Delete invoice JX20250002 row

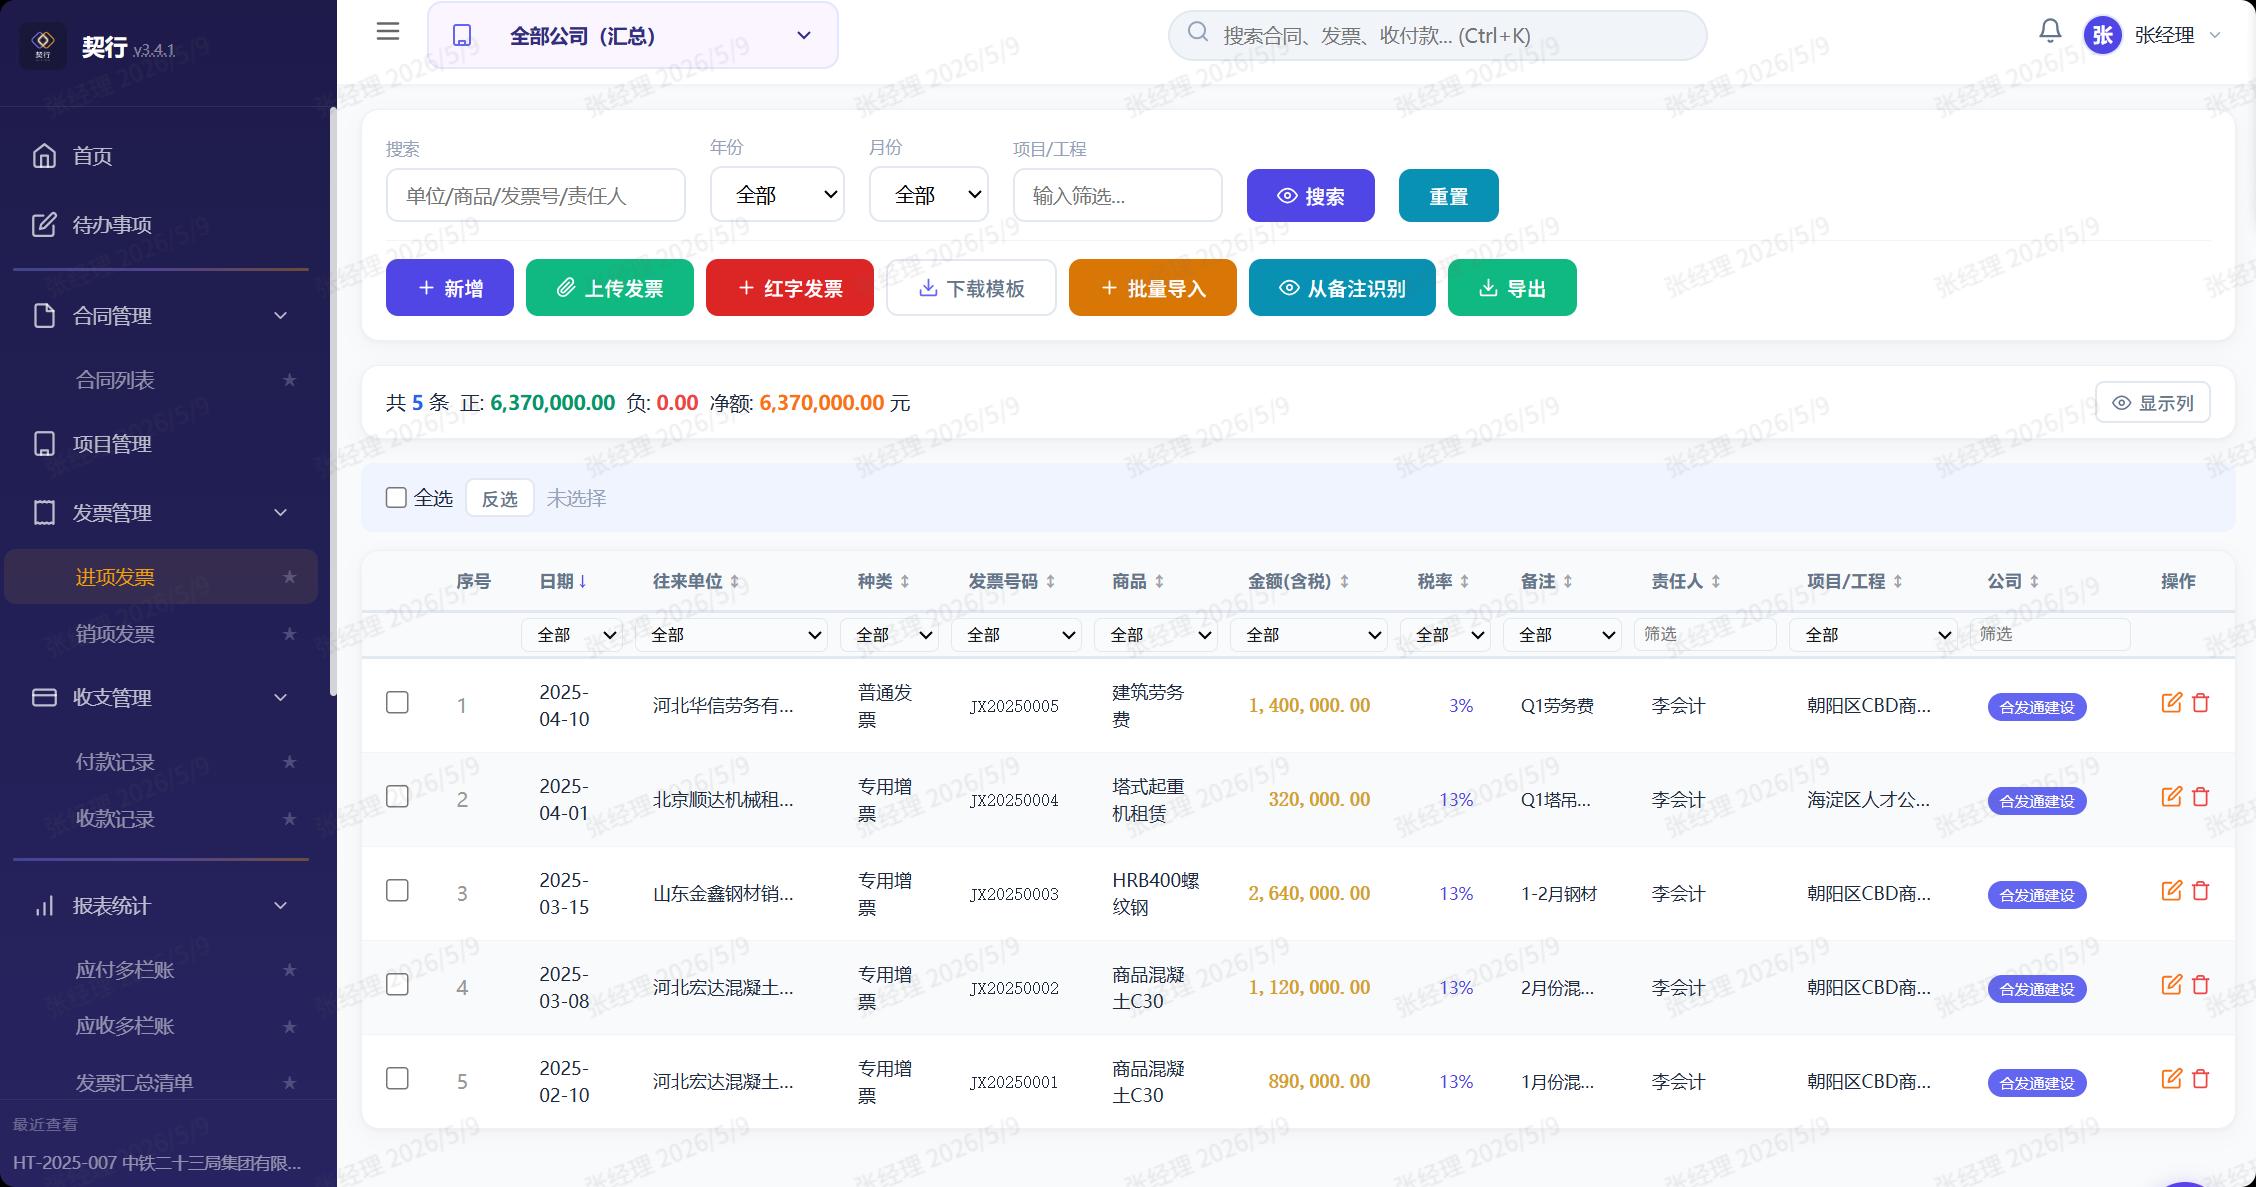(2201, 985)
